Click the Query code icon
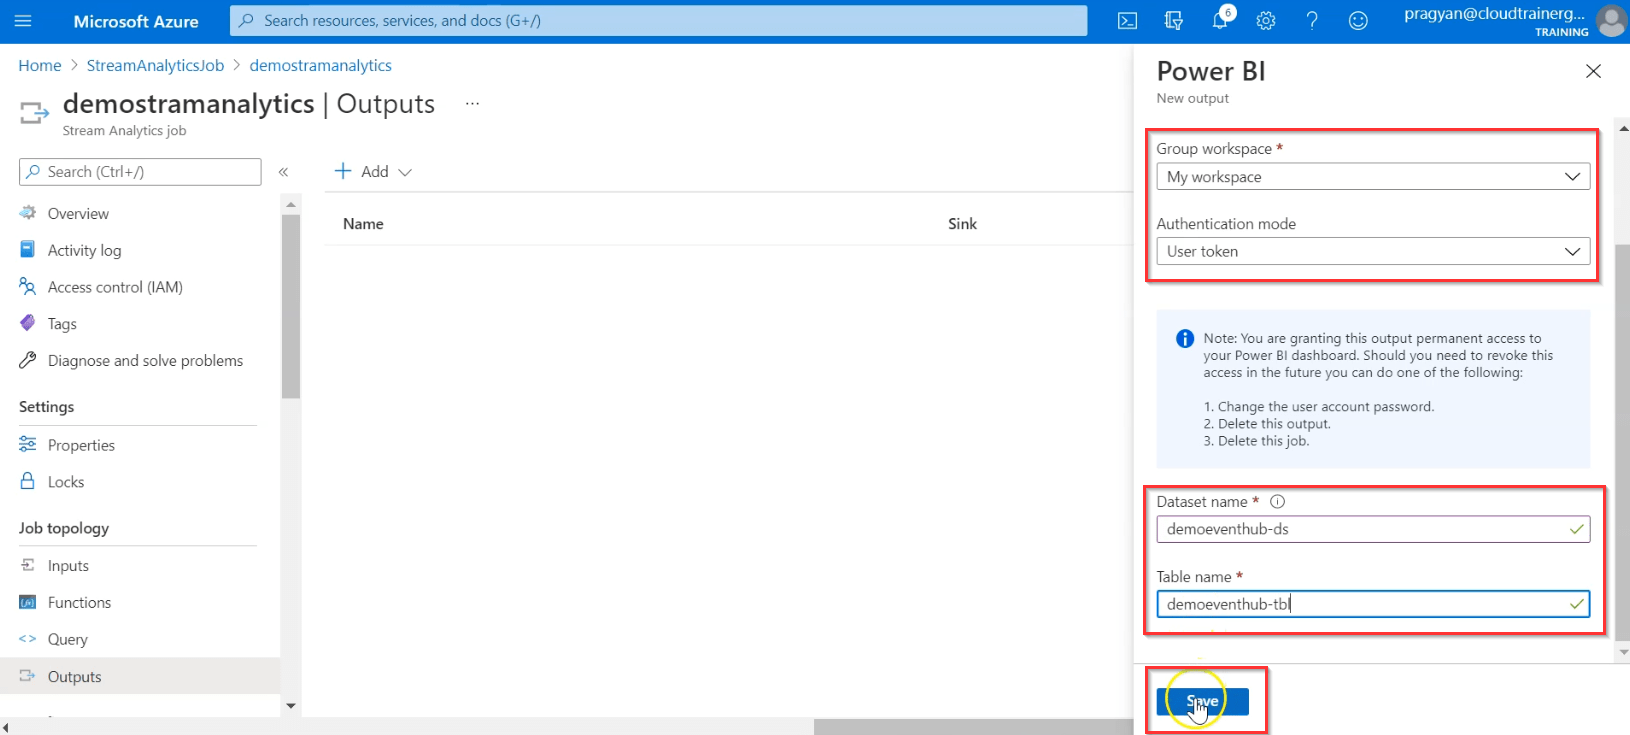Viewport: 1630px width, 735px height. pos(28,639)
